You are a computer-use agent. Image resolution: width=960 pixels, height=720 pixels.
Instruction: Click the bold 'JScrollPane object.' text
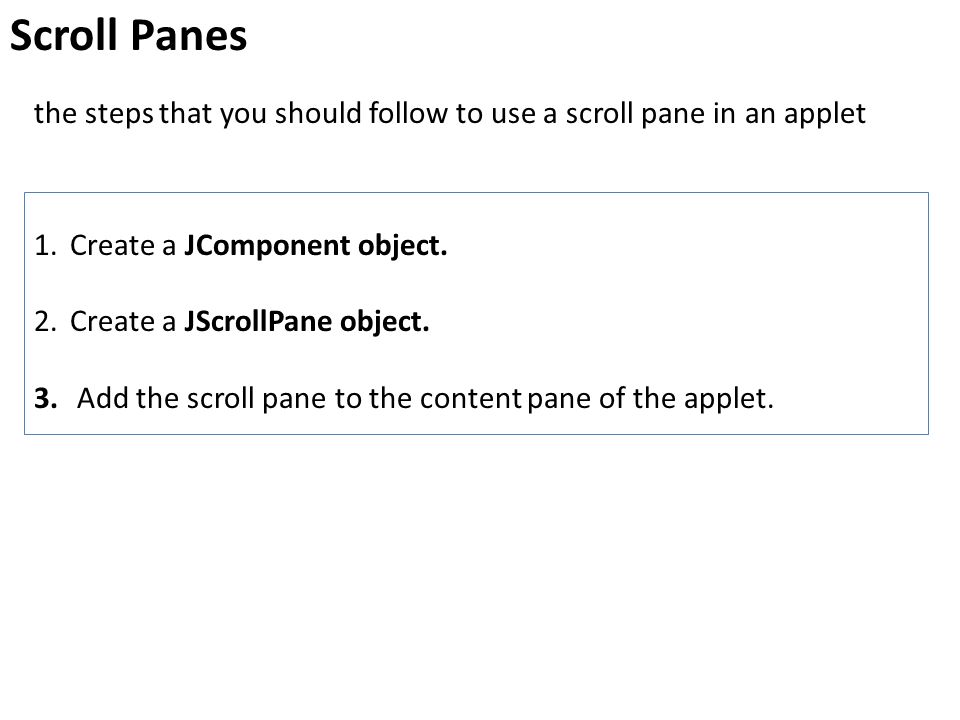tap(307, 322)
